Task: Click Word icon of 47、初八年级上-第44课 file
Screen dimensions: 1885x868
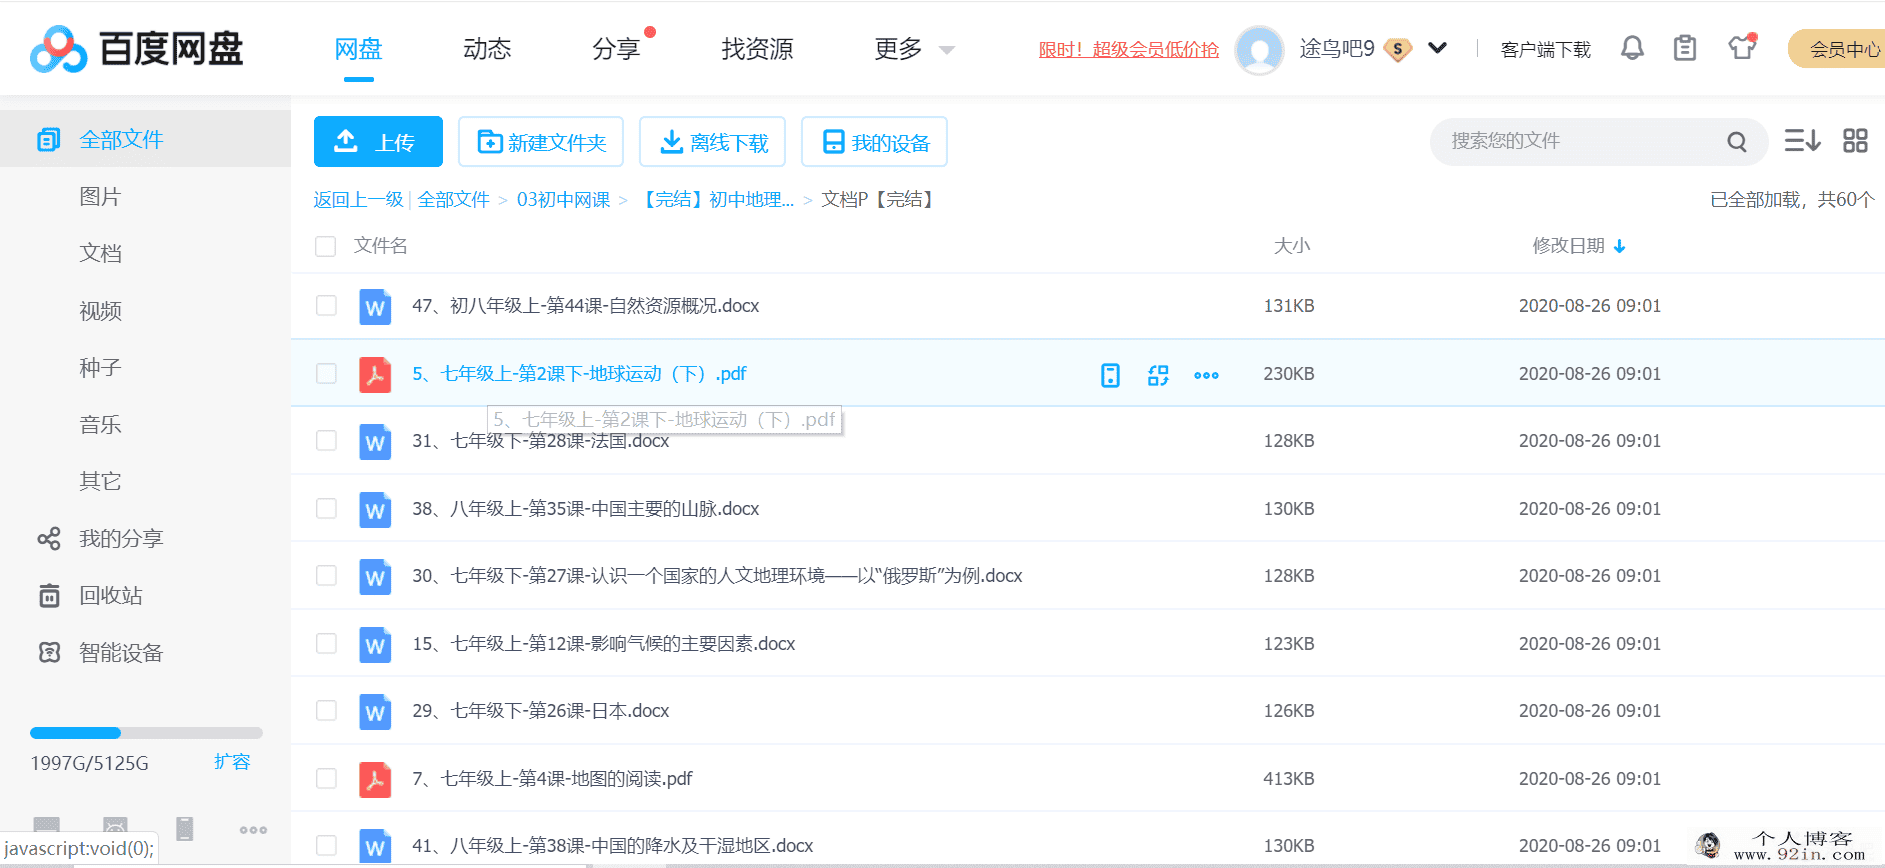Action: point(375,306)
